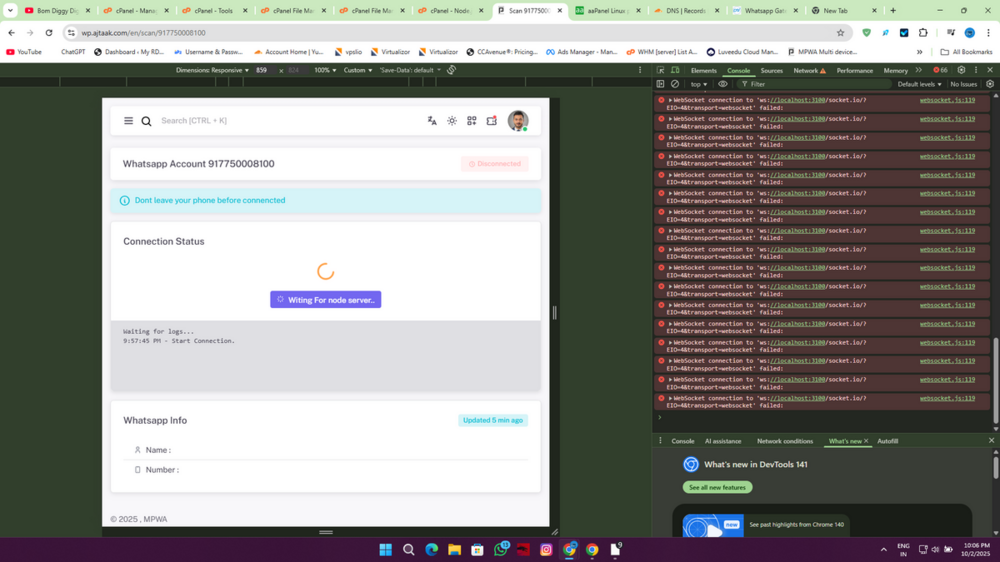Image resolution: width=1000 pixels, height=562 pixels.
Task: Open DevTools customize three-dot menu
Action: (976, 70)
